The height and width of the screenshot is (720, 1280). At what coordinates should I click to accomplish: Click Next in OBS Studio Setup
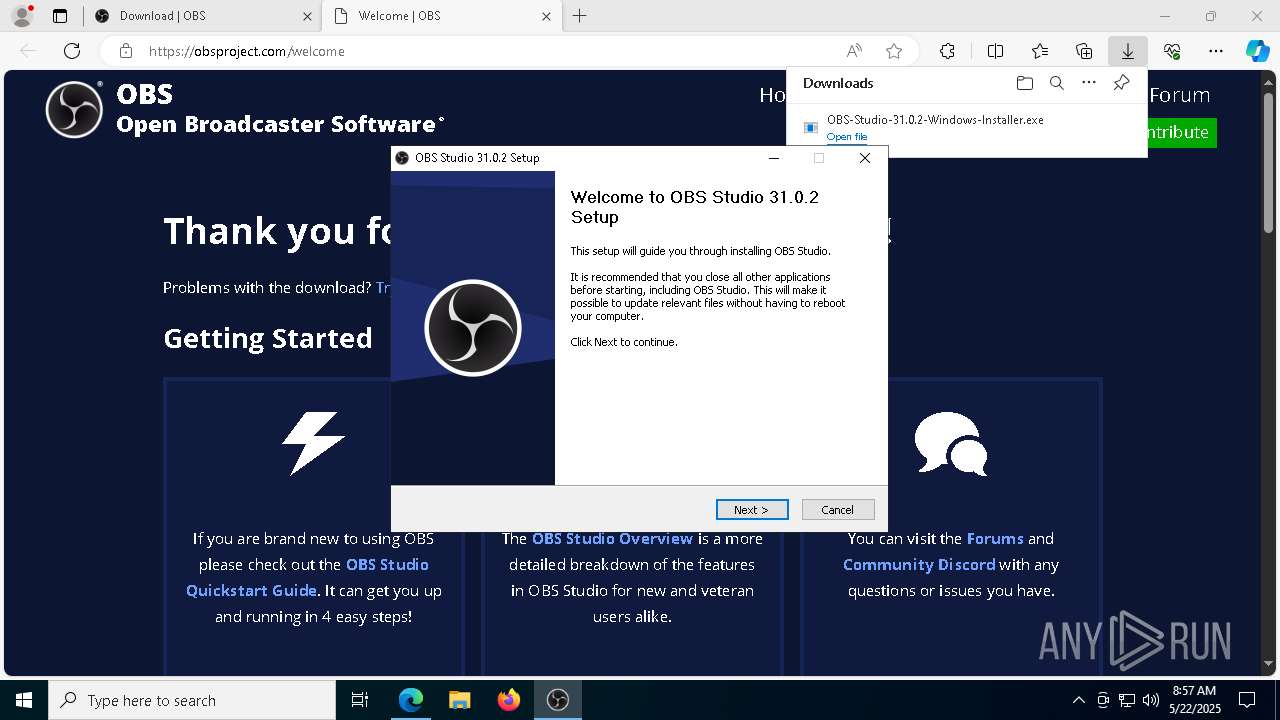coord(752,510)
